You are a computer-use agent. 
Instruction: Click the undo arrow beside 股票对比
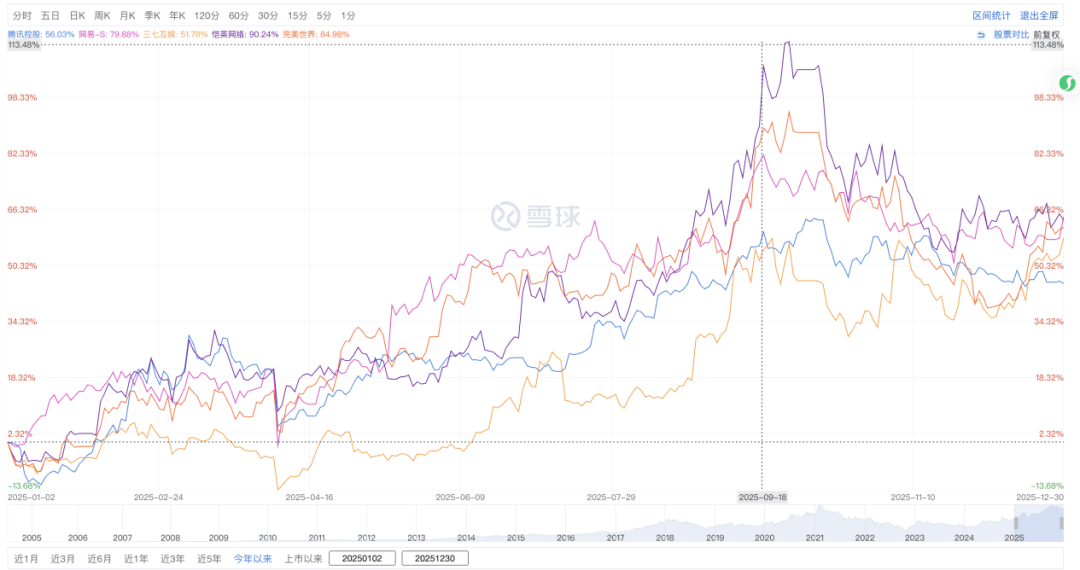pyautogui.click(x=981, y=34)
